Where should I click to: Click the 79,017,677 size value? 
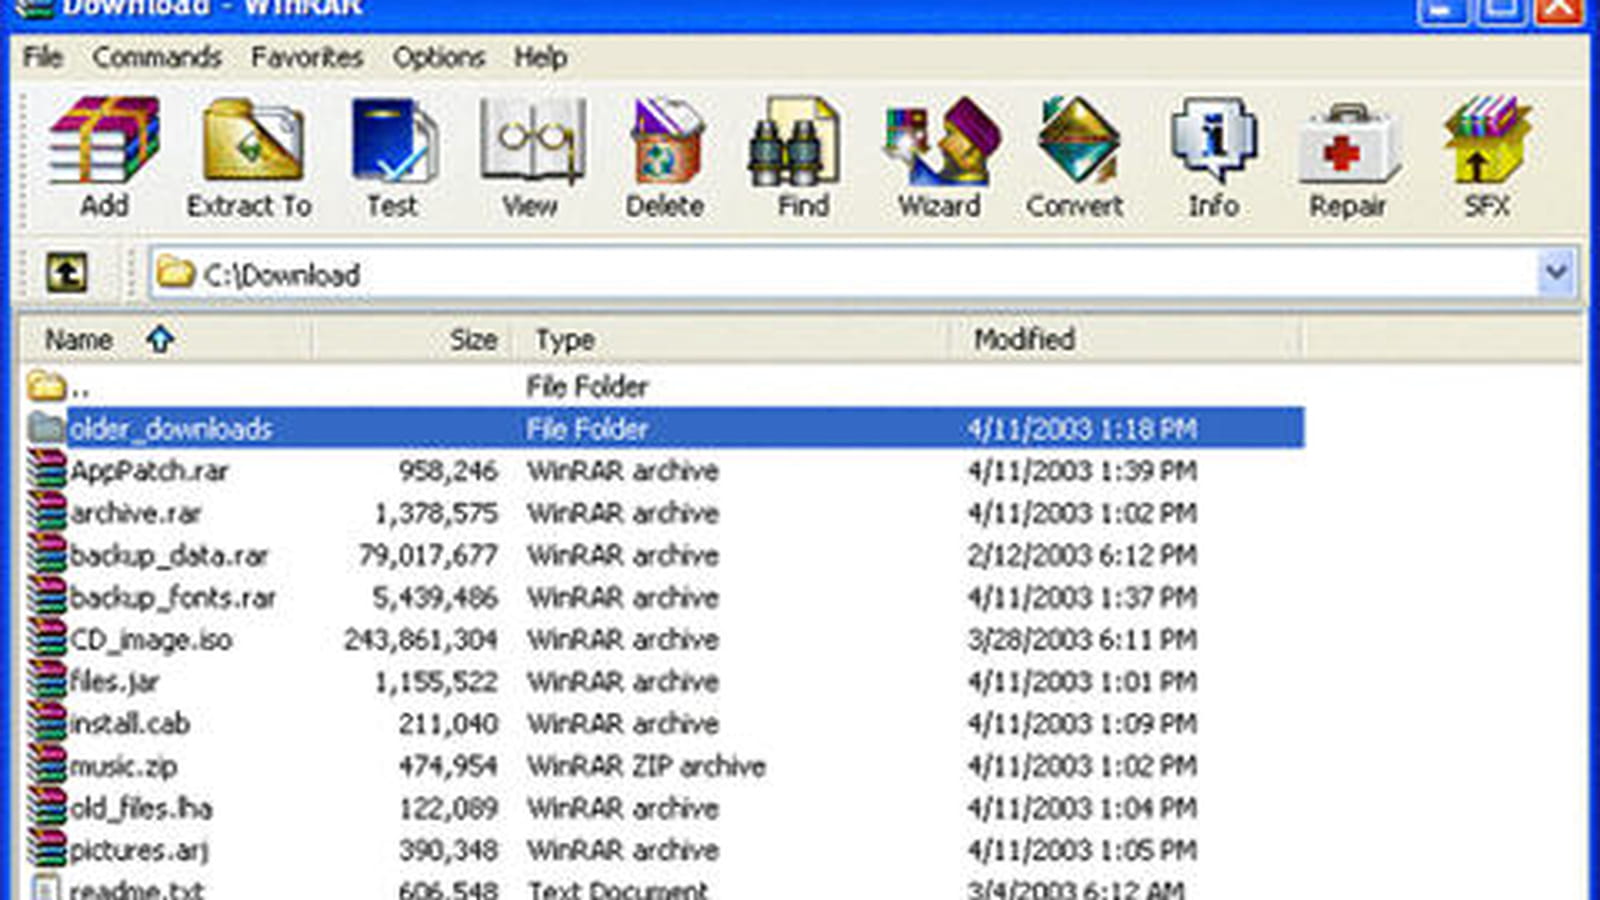pyautogui.click(x=428, y=555)
